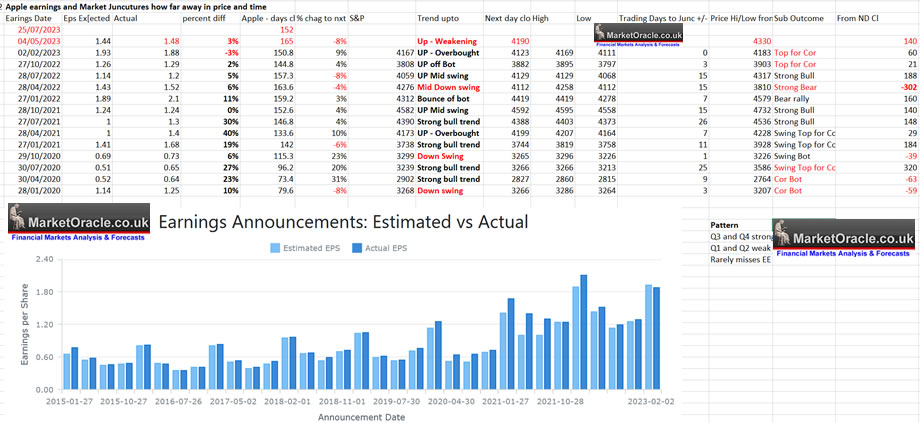
Task: Select the date cell 28/04/2022
Action: pyautogui.click(x=32, y=87)
